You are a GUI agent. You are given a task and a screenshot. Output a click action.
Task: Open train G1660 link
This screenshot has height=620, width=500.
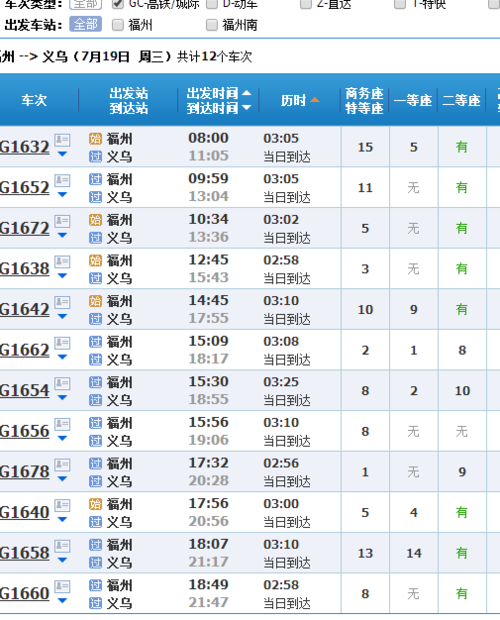point(25,594)
